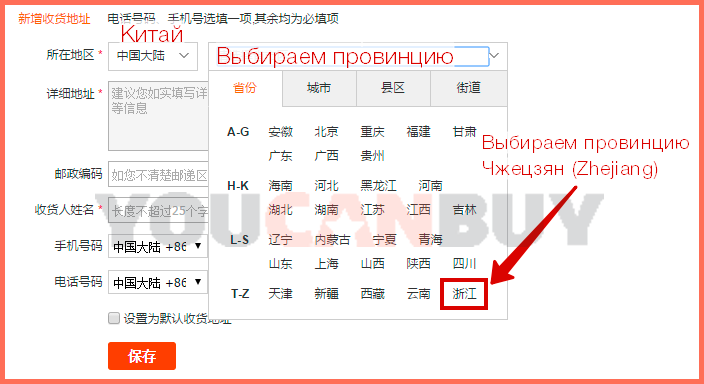Viewport: 704px width, 384px height.
Task: Expand the province selector dropdown arrow
Action: [x=494, y=56]
